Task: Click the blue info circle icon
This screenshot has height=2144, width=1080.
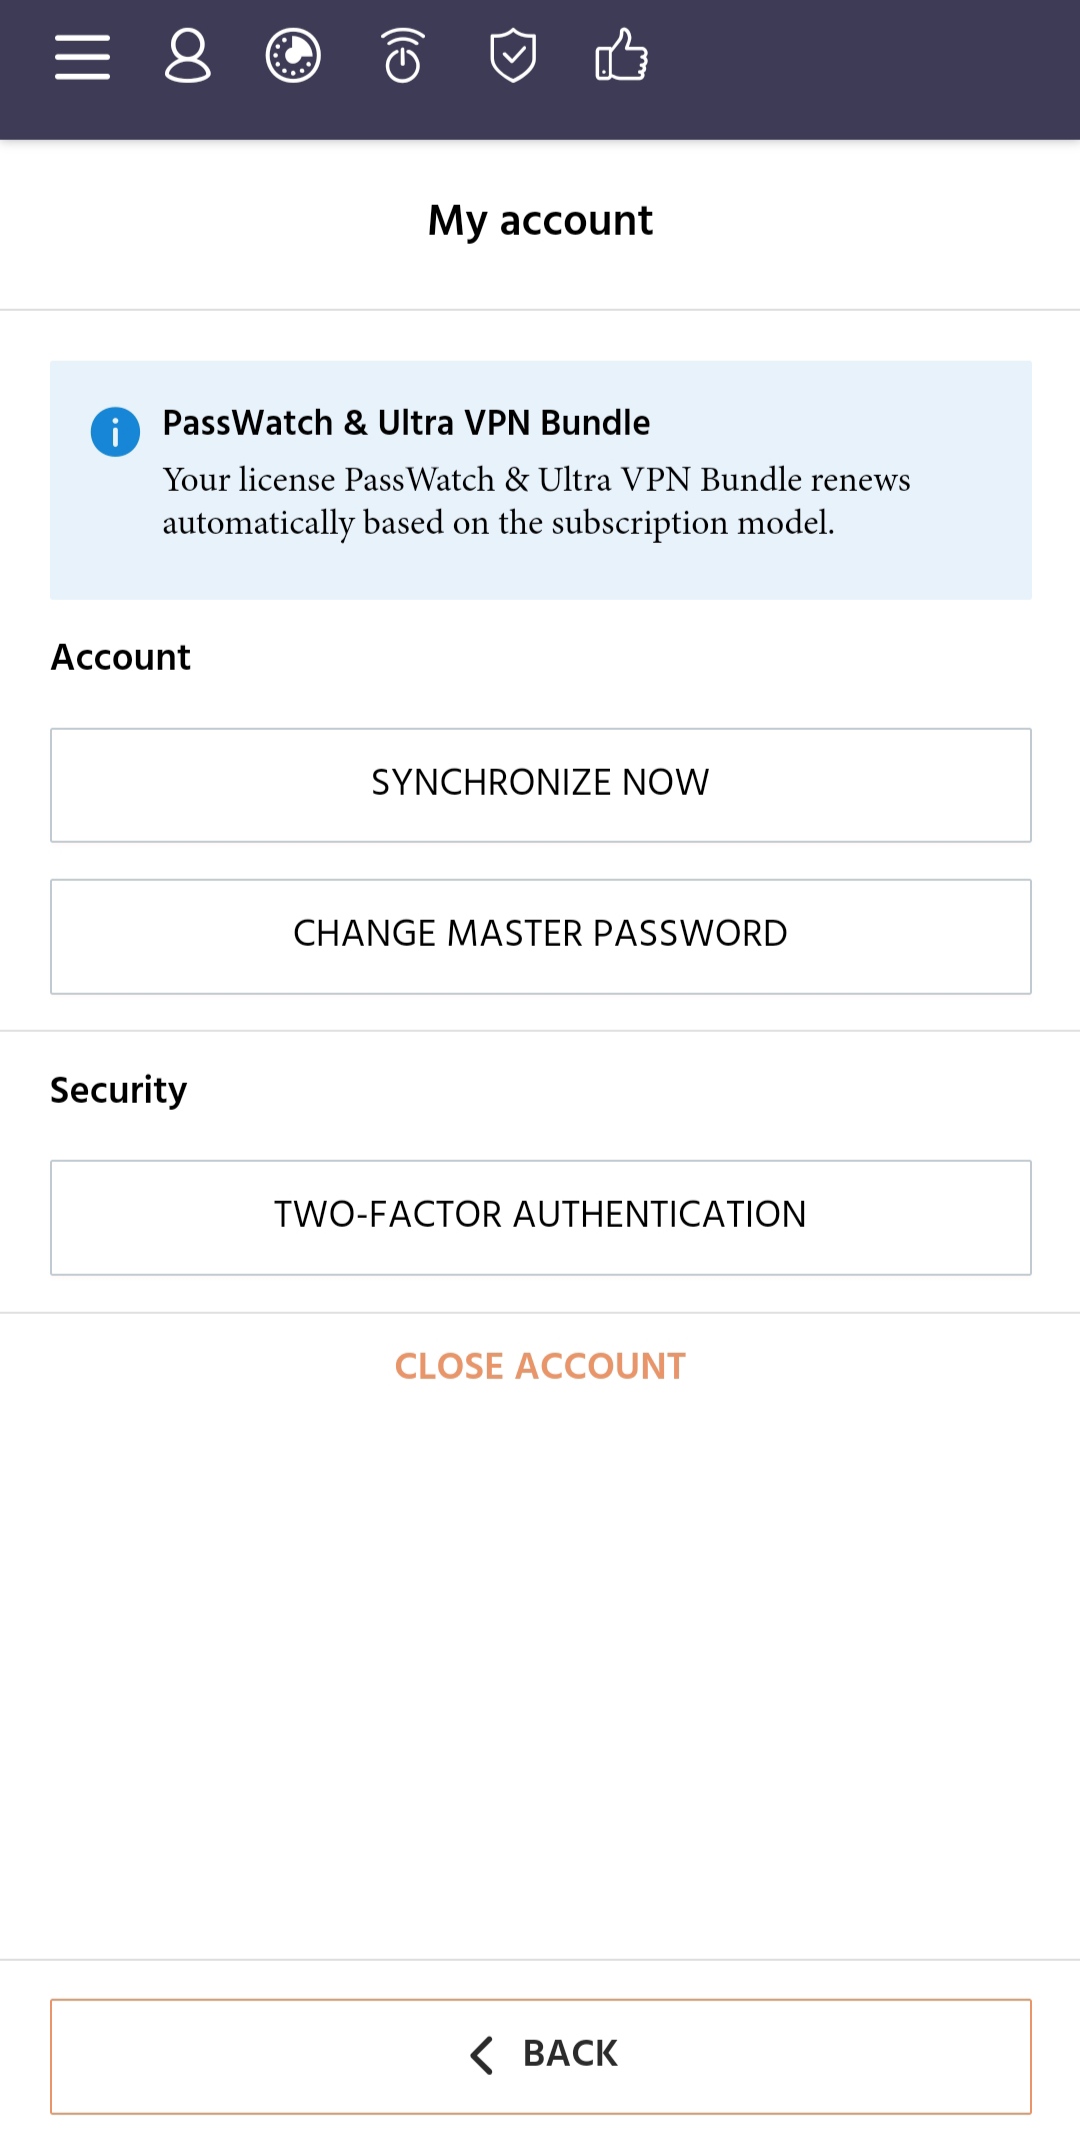Action: click(115, 432)
